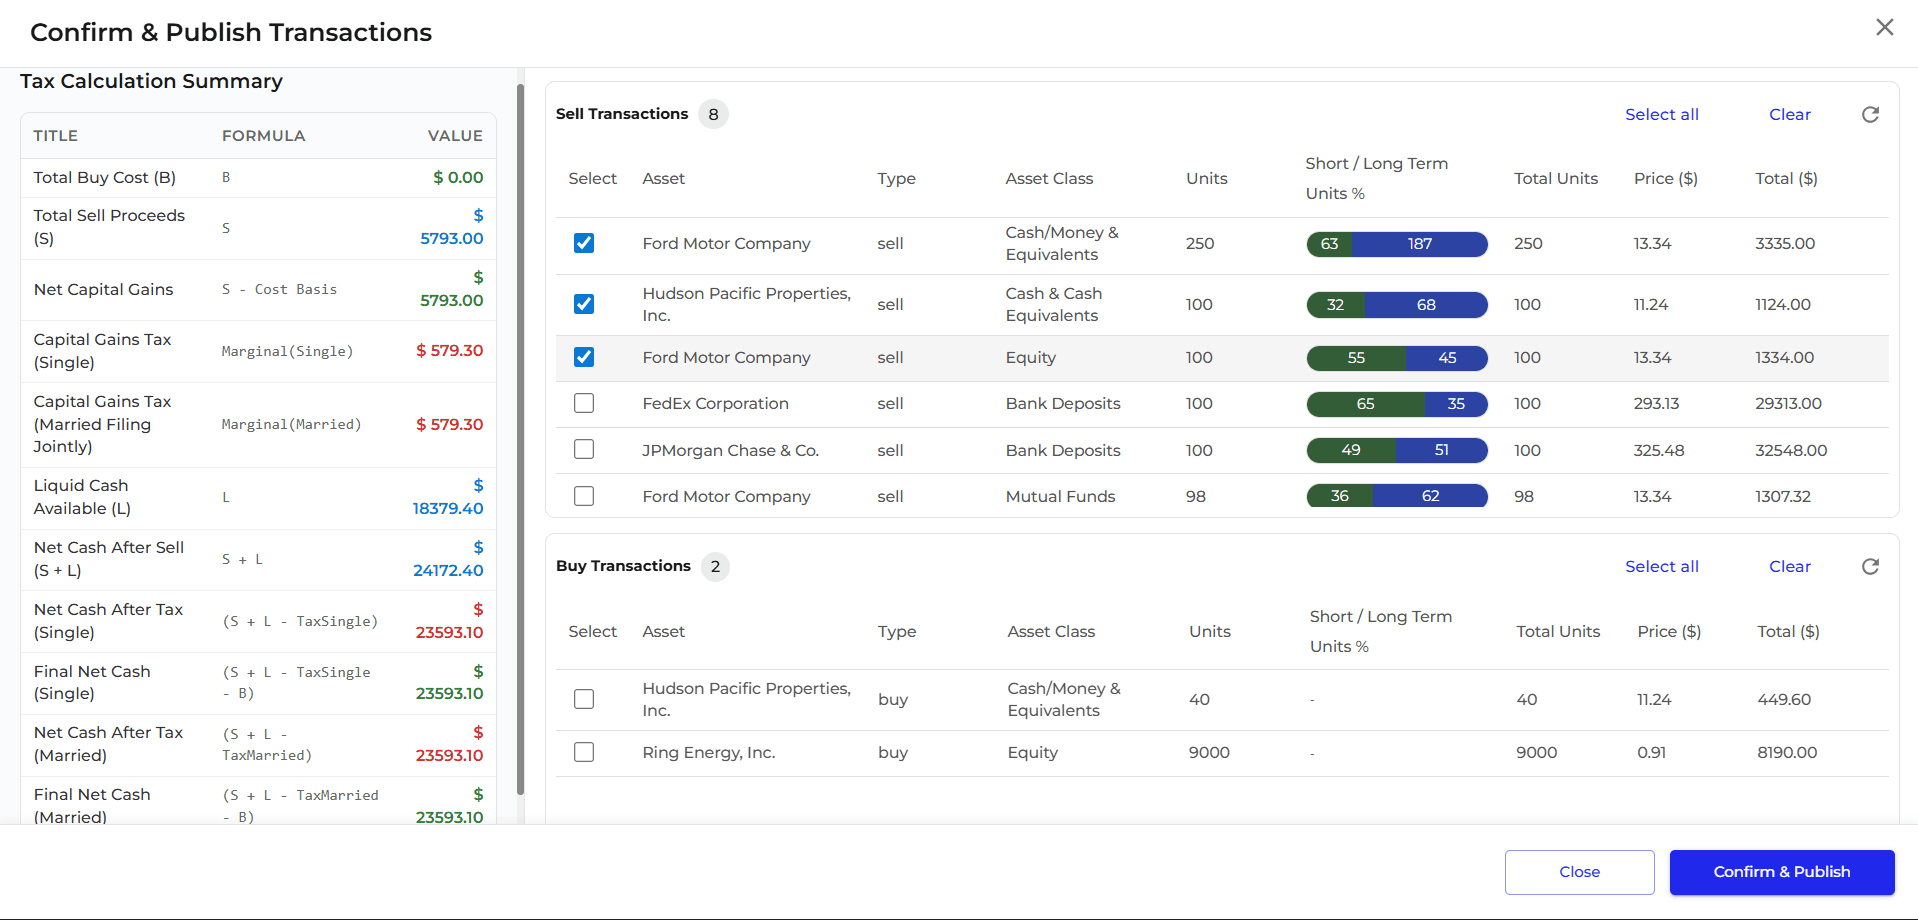This screenshot has width=1918, height=920.
Task: Select Ford Motor Company Mutual Funds row
Action: [584, 497]
